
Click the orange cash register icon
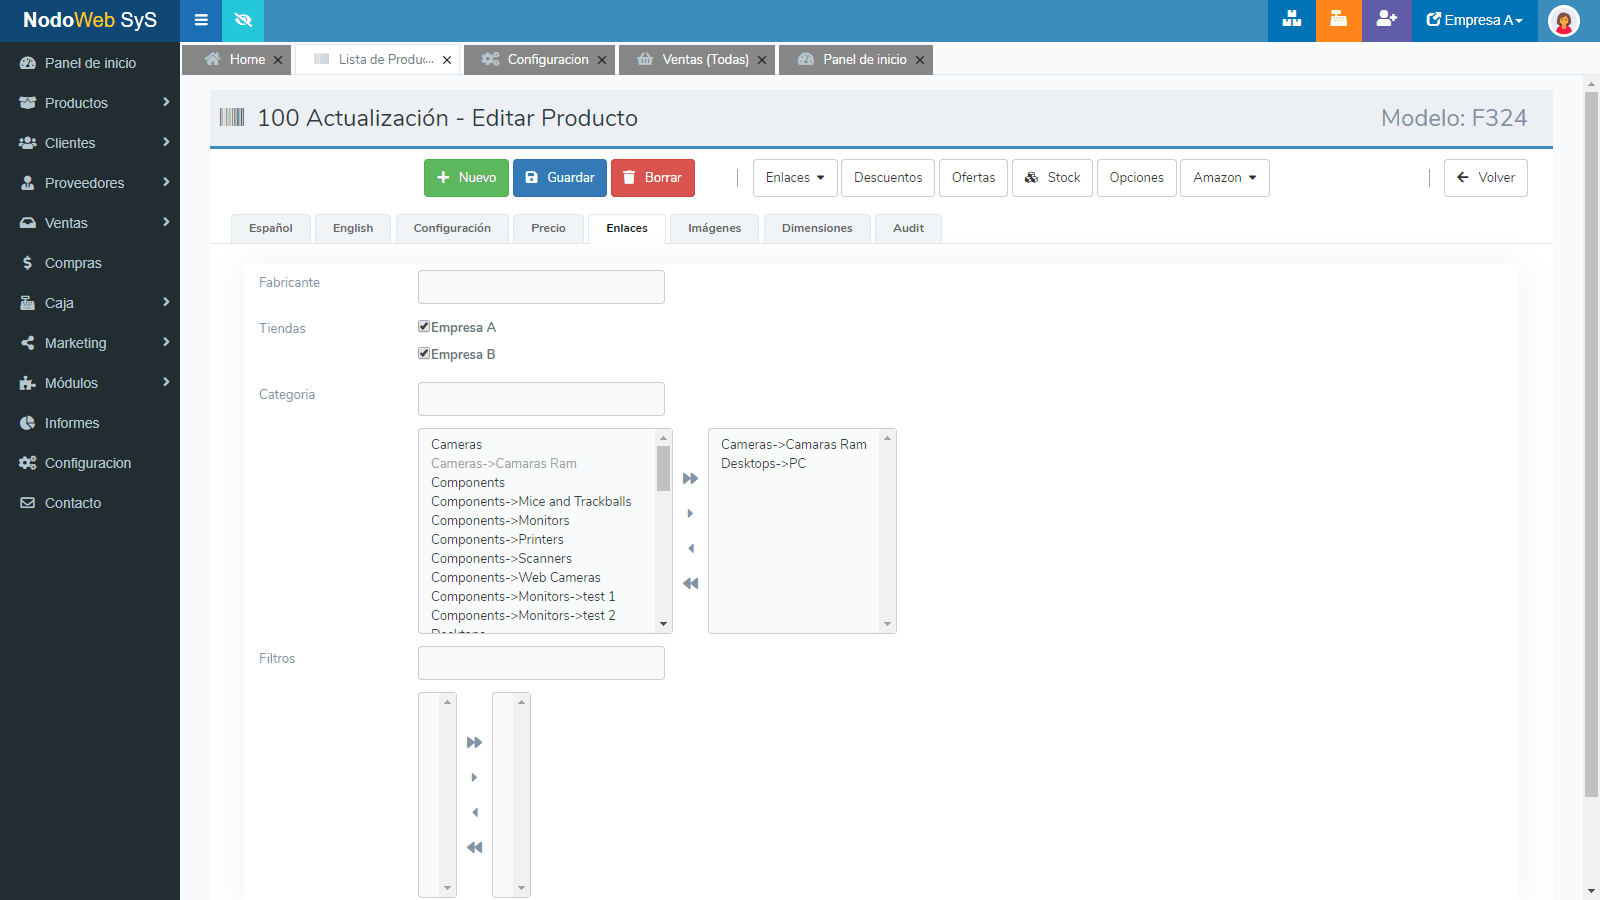[x=1338, y=20]
